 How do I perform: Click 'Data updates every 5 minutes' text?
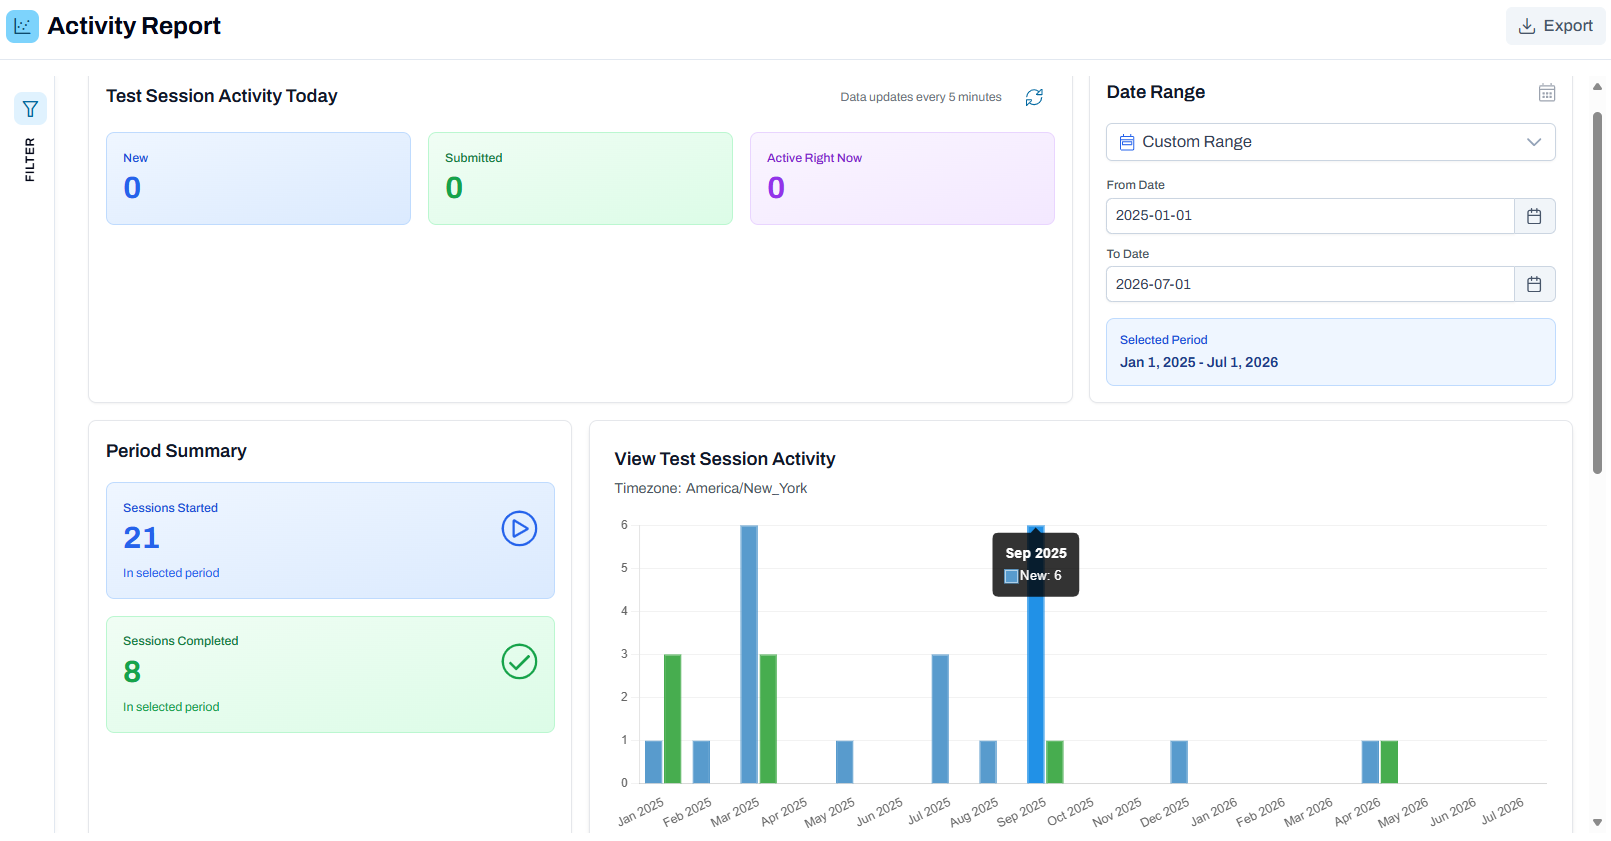pyautogui.click(x=921, y=97)
